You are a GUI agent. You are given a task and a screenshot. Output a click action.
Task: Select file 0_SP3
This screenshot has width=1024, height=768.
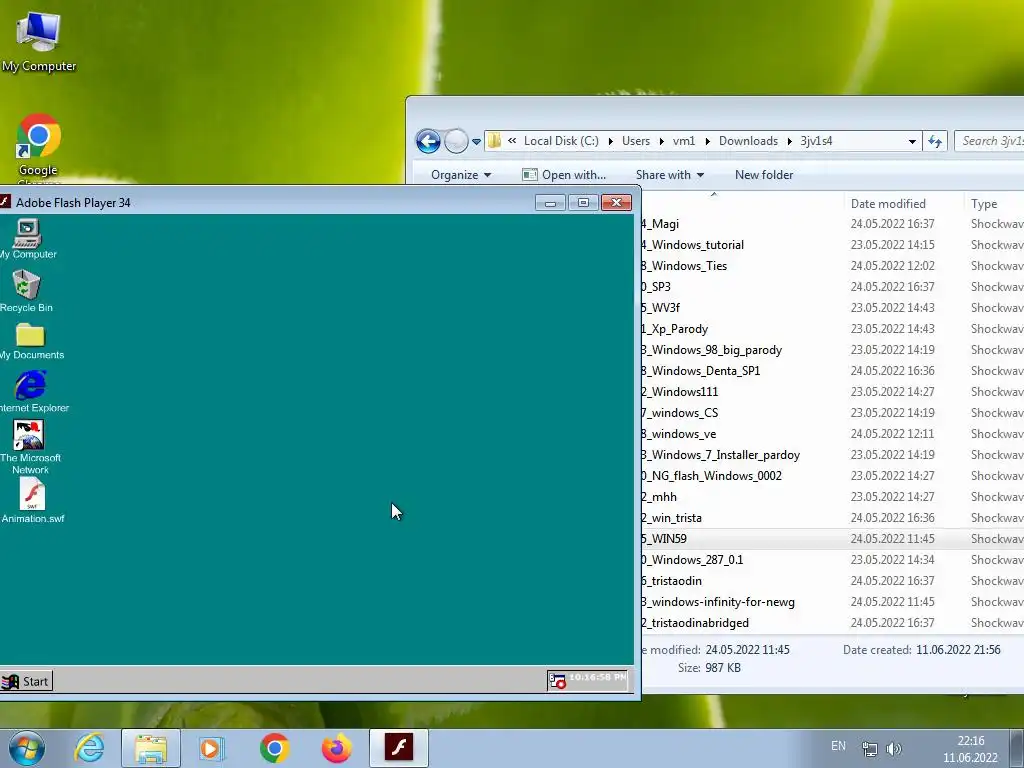[x=656, y=287]
